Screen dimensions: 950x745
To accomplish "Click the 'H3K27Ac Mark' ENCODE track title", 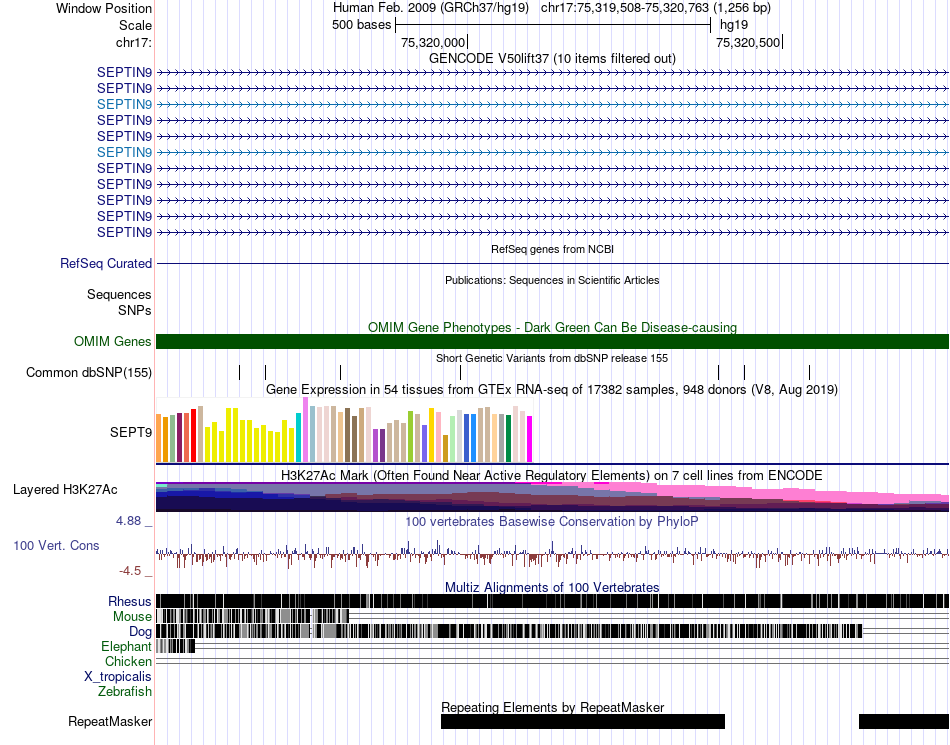I will [552, 475].
